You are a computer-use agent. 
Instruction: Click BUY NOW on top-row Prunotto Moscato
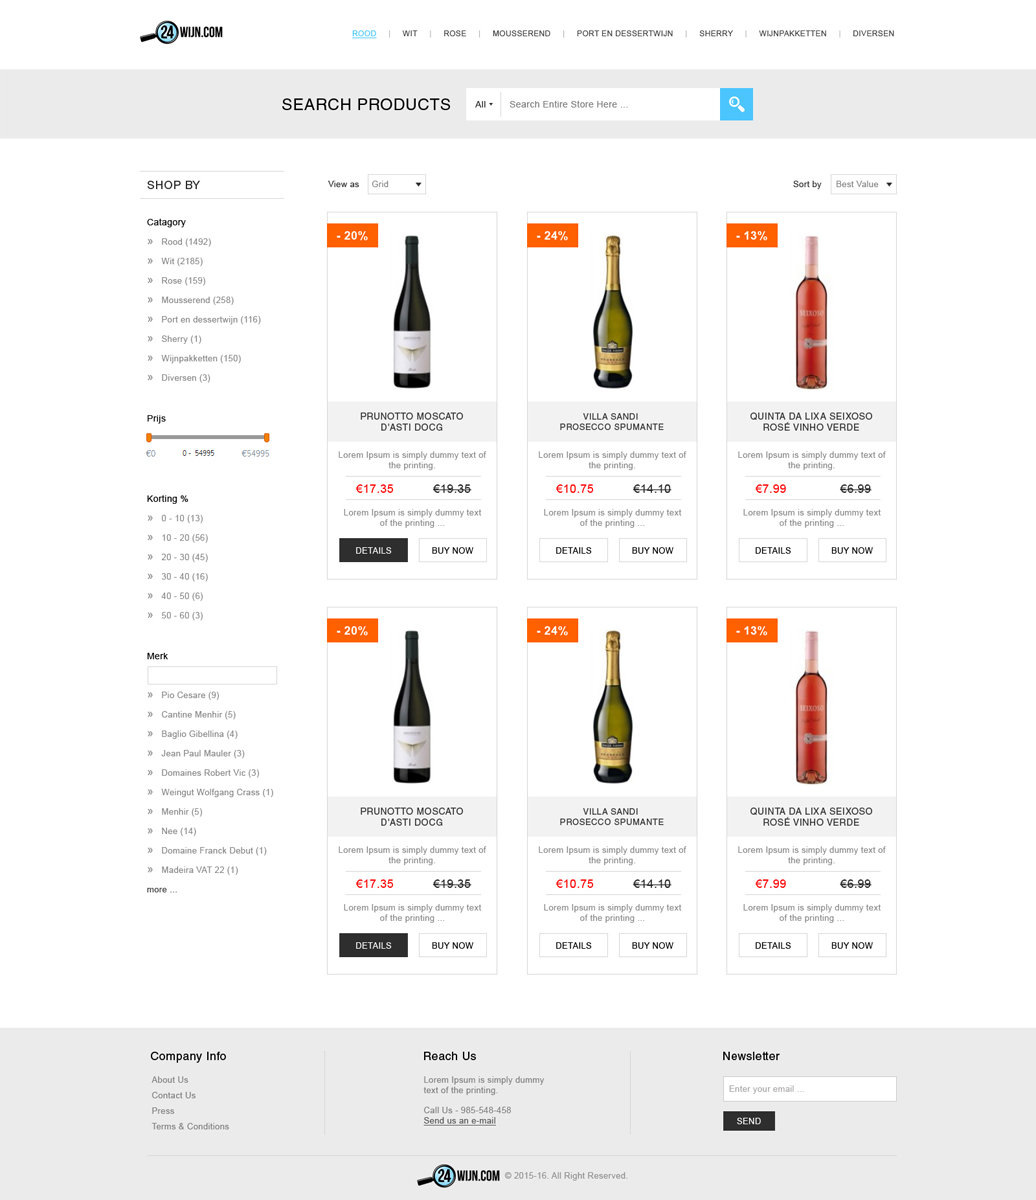click(x=453, y=550)
